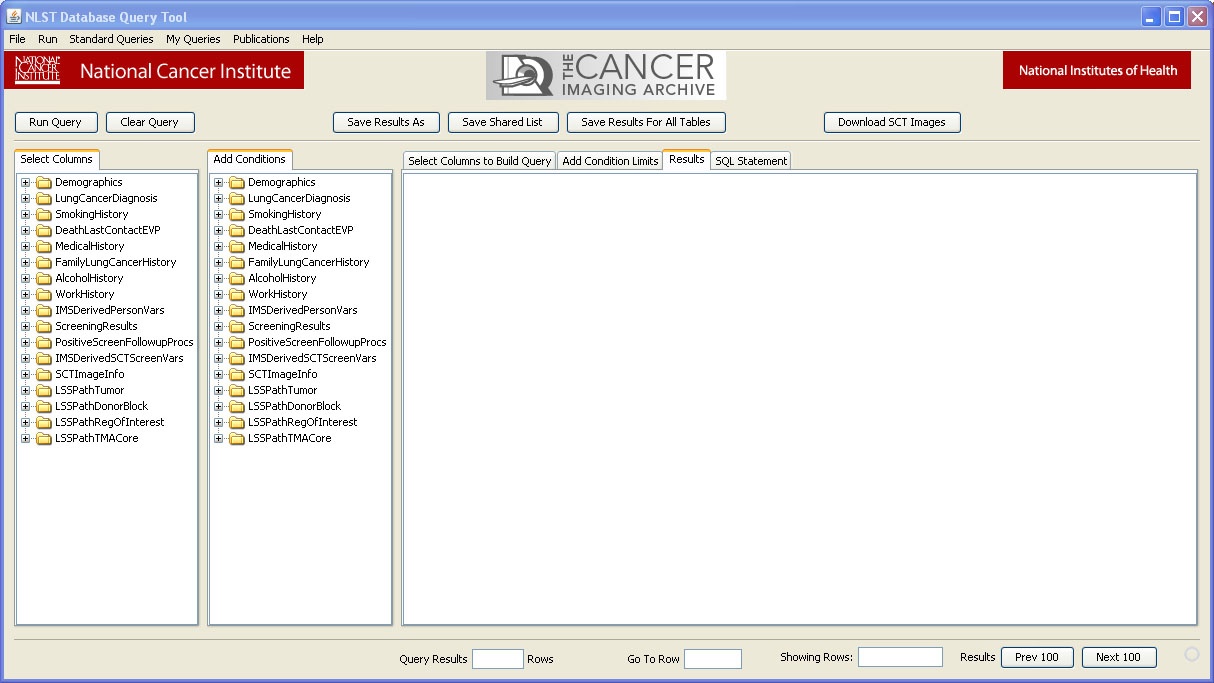
Task: Open the My Queries menu
Action: point(193,39)
